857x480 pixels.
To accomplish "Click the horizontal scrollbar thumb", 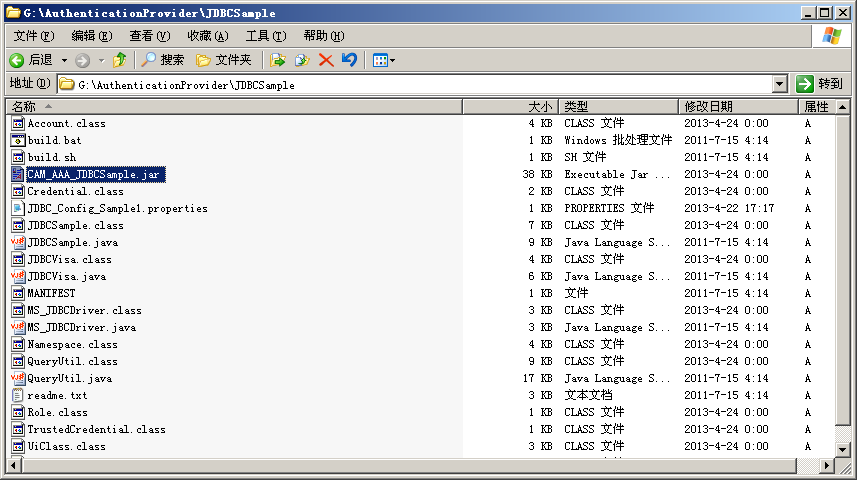I will pyautogui.click(x=409, y=466).
